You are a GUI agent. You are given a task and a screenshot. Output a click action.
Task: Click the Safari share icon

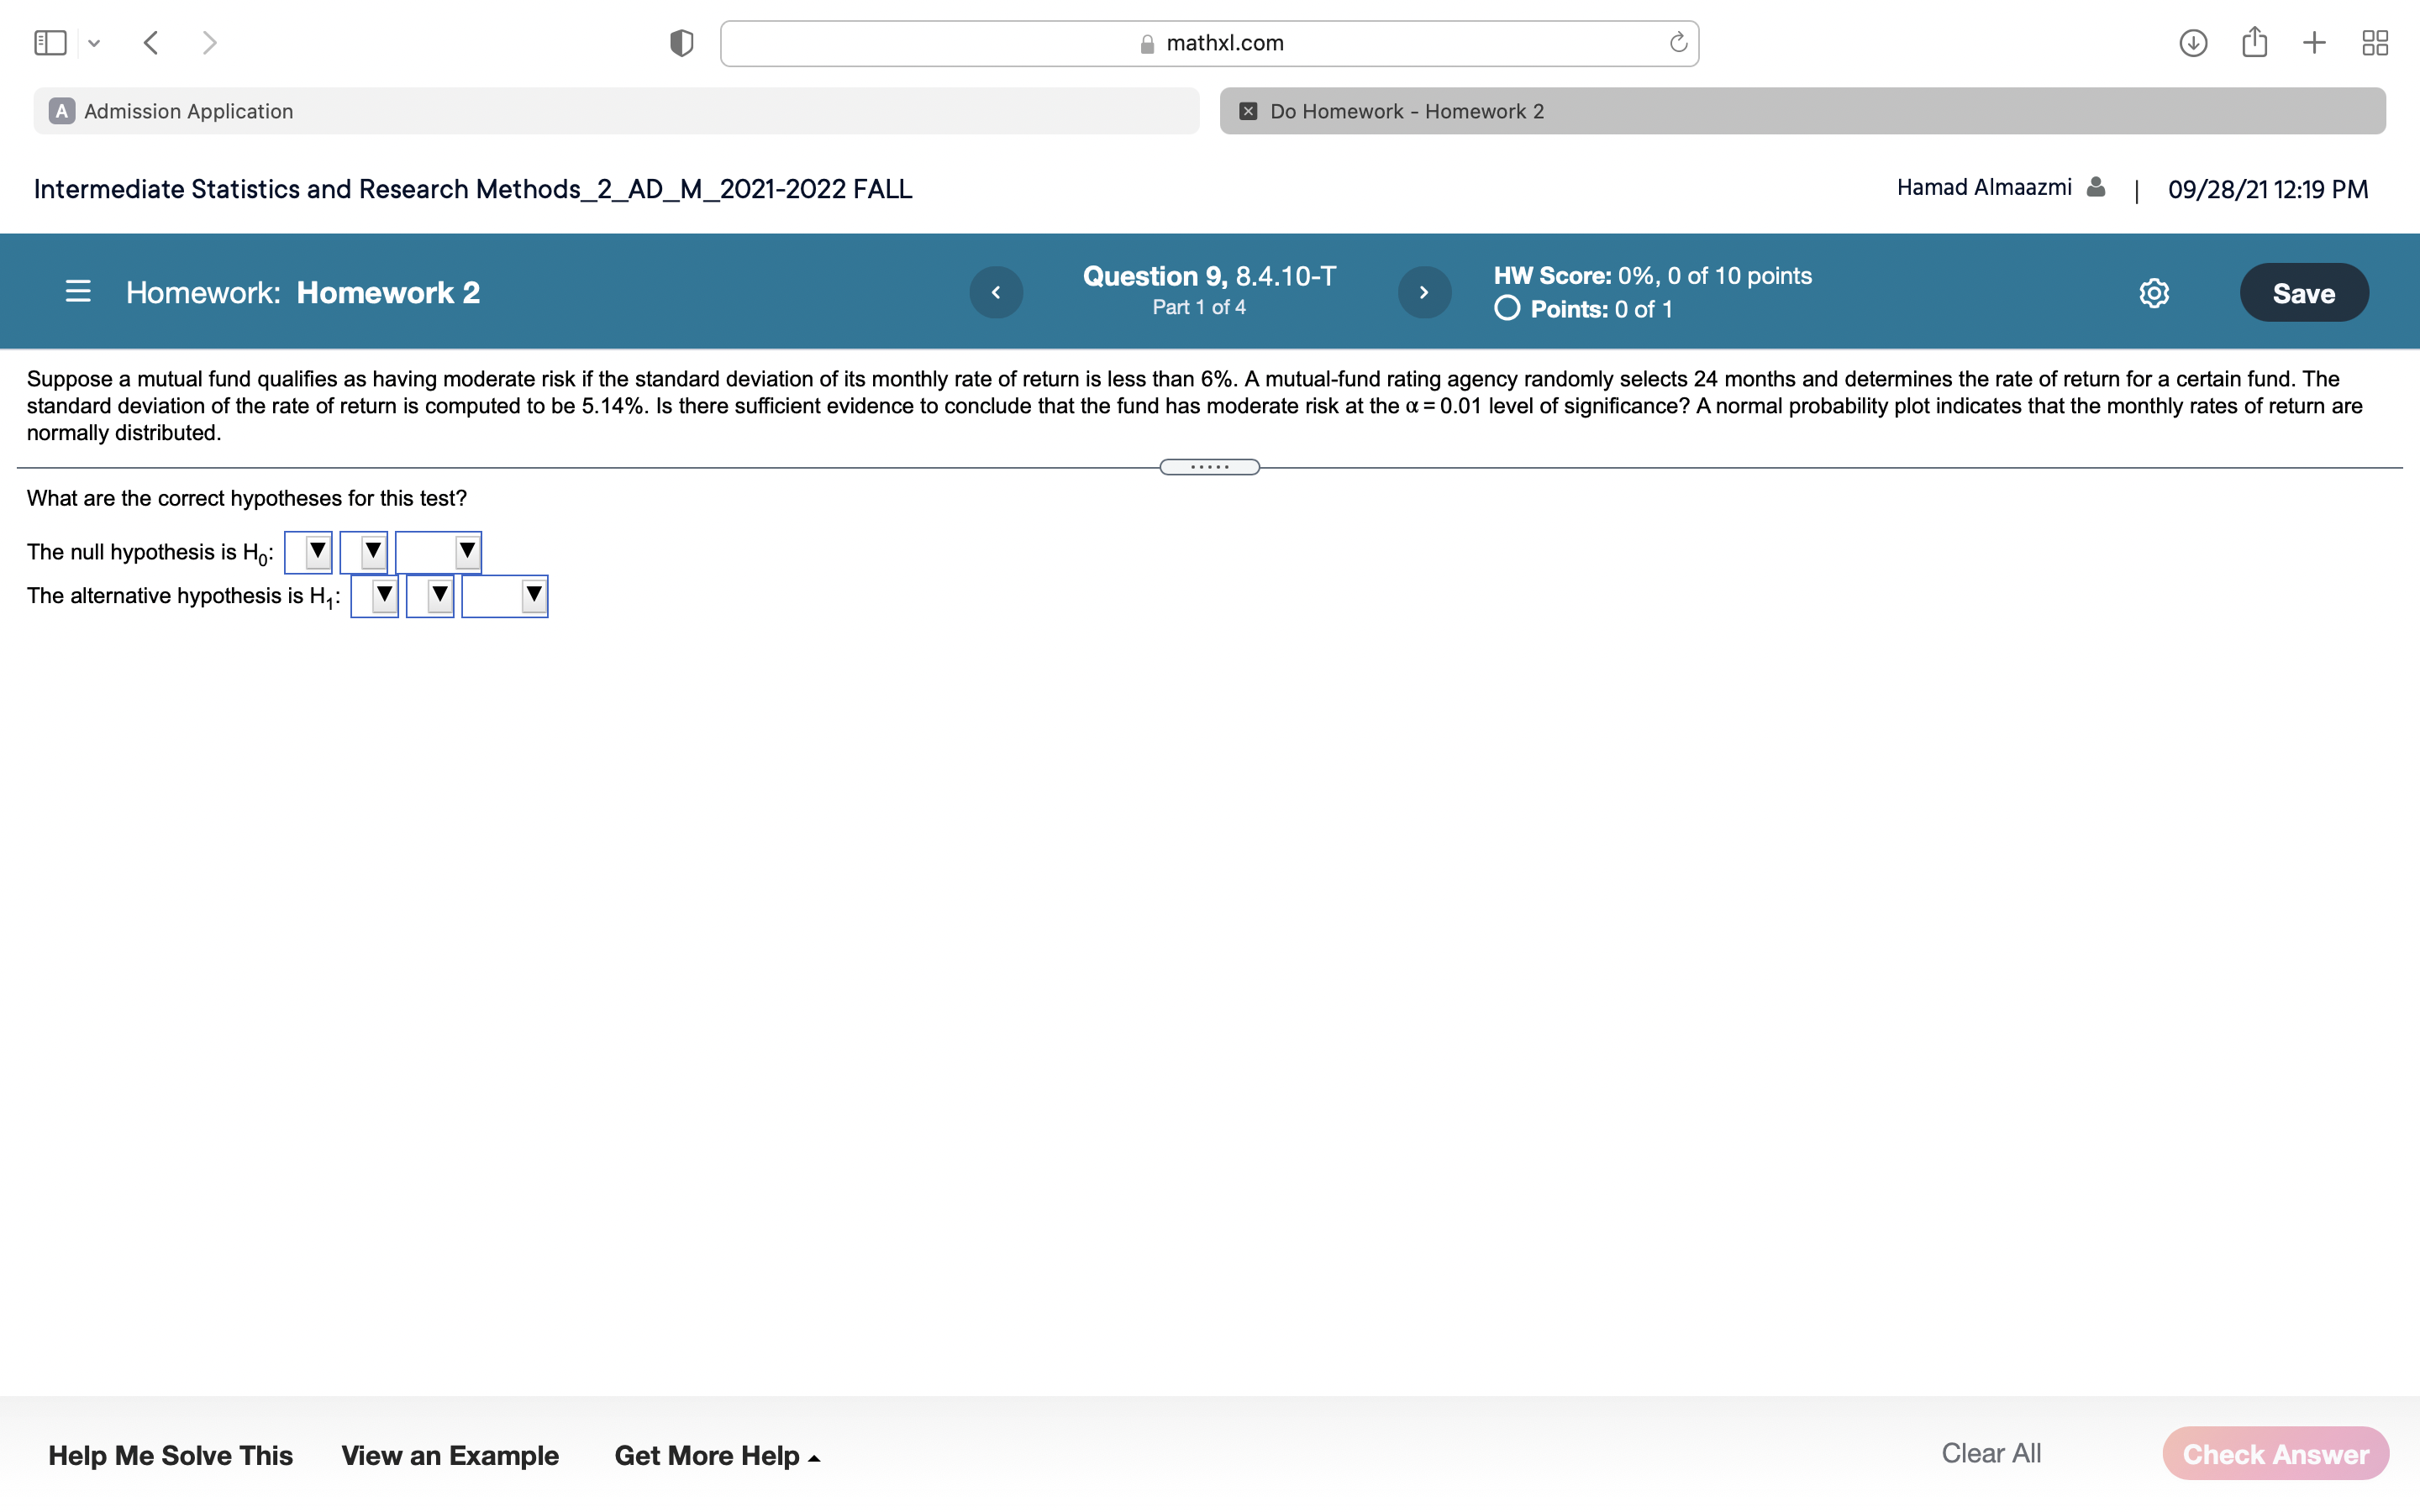(2254, 43)
